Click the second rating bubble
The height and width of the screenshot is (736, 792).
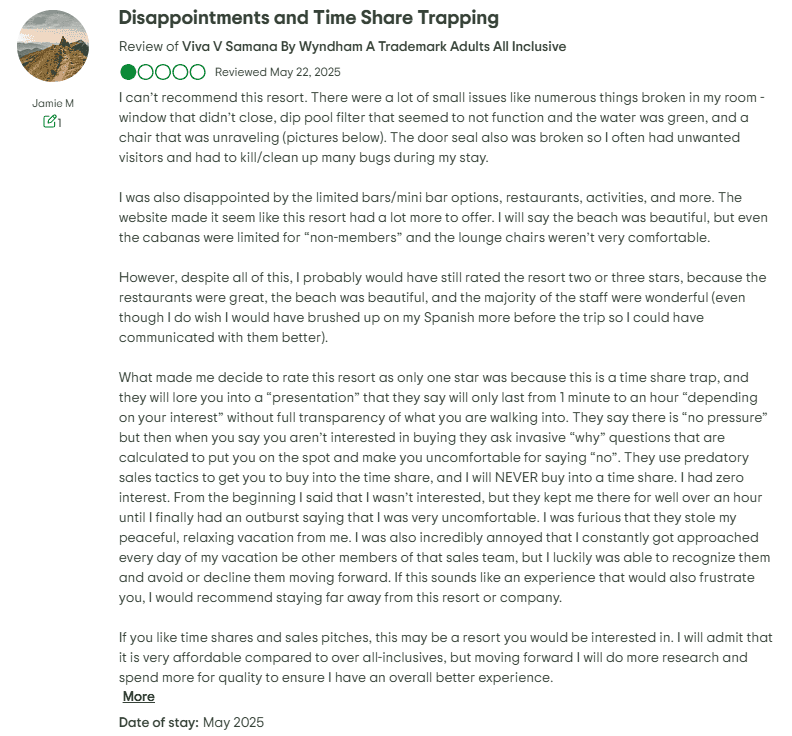pos(146,72)
